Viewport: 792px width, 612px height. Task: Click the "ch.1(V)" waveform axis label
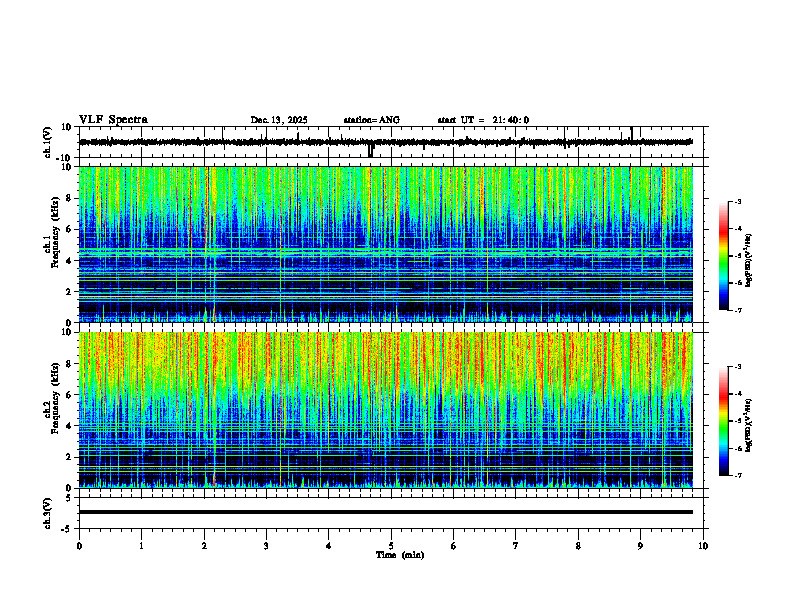pos(47,142)
